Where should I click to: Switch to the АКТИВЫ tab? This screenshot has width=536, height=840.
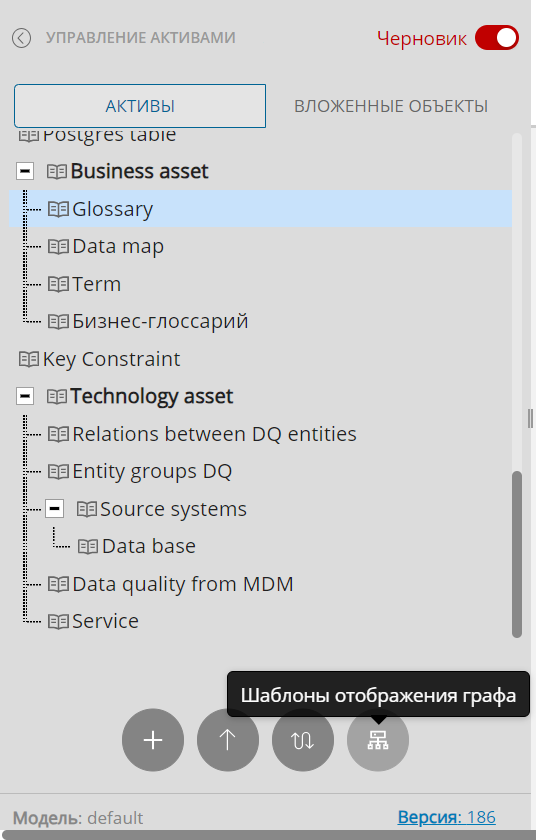(140, 106)
